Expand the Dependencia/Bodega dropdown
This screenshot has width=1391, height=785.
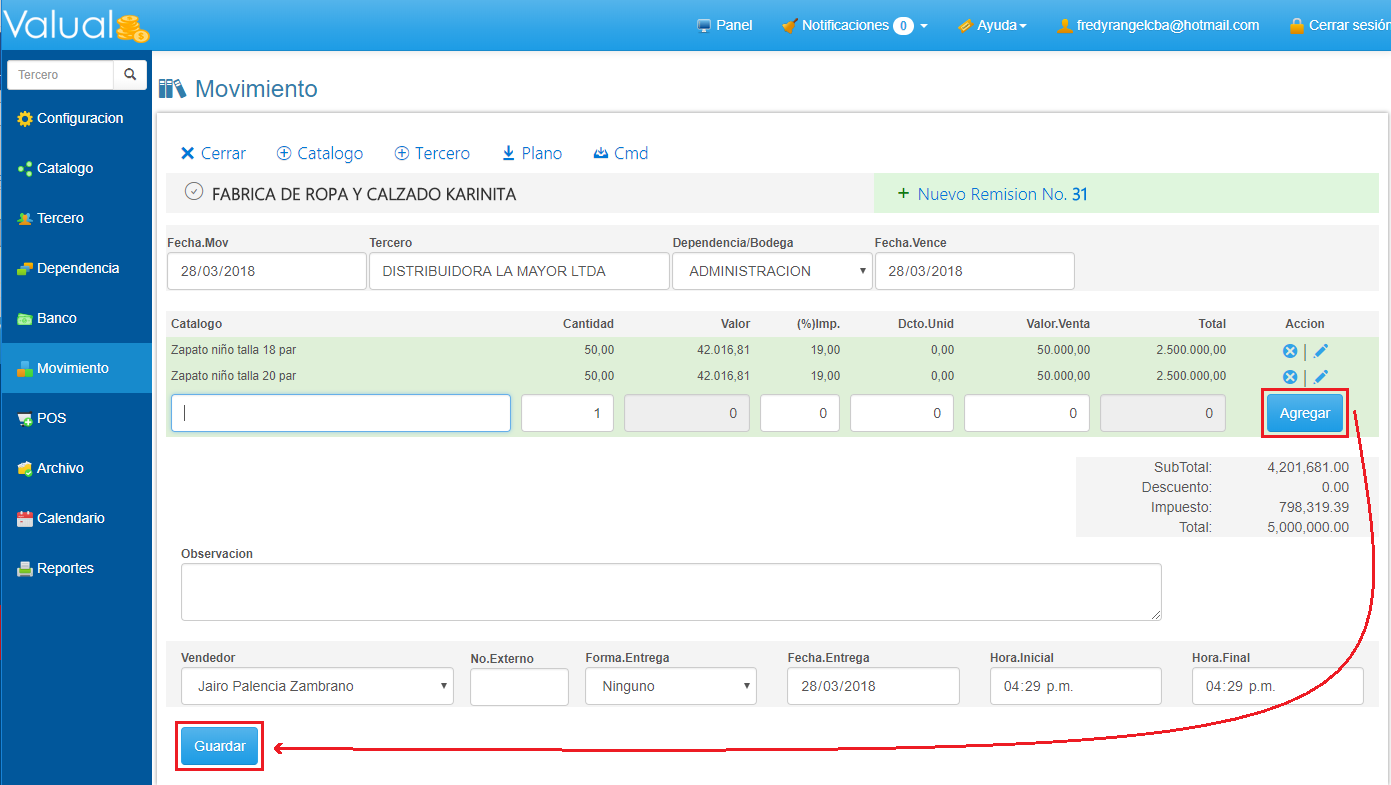pos(770,271)
